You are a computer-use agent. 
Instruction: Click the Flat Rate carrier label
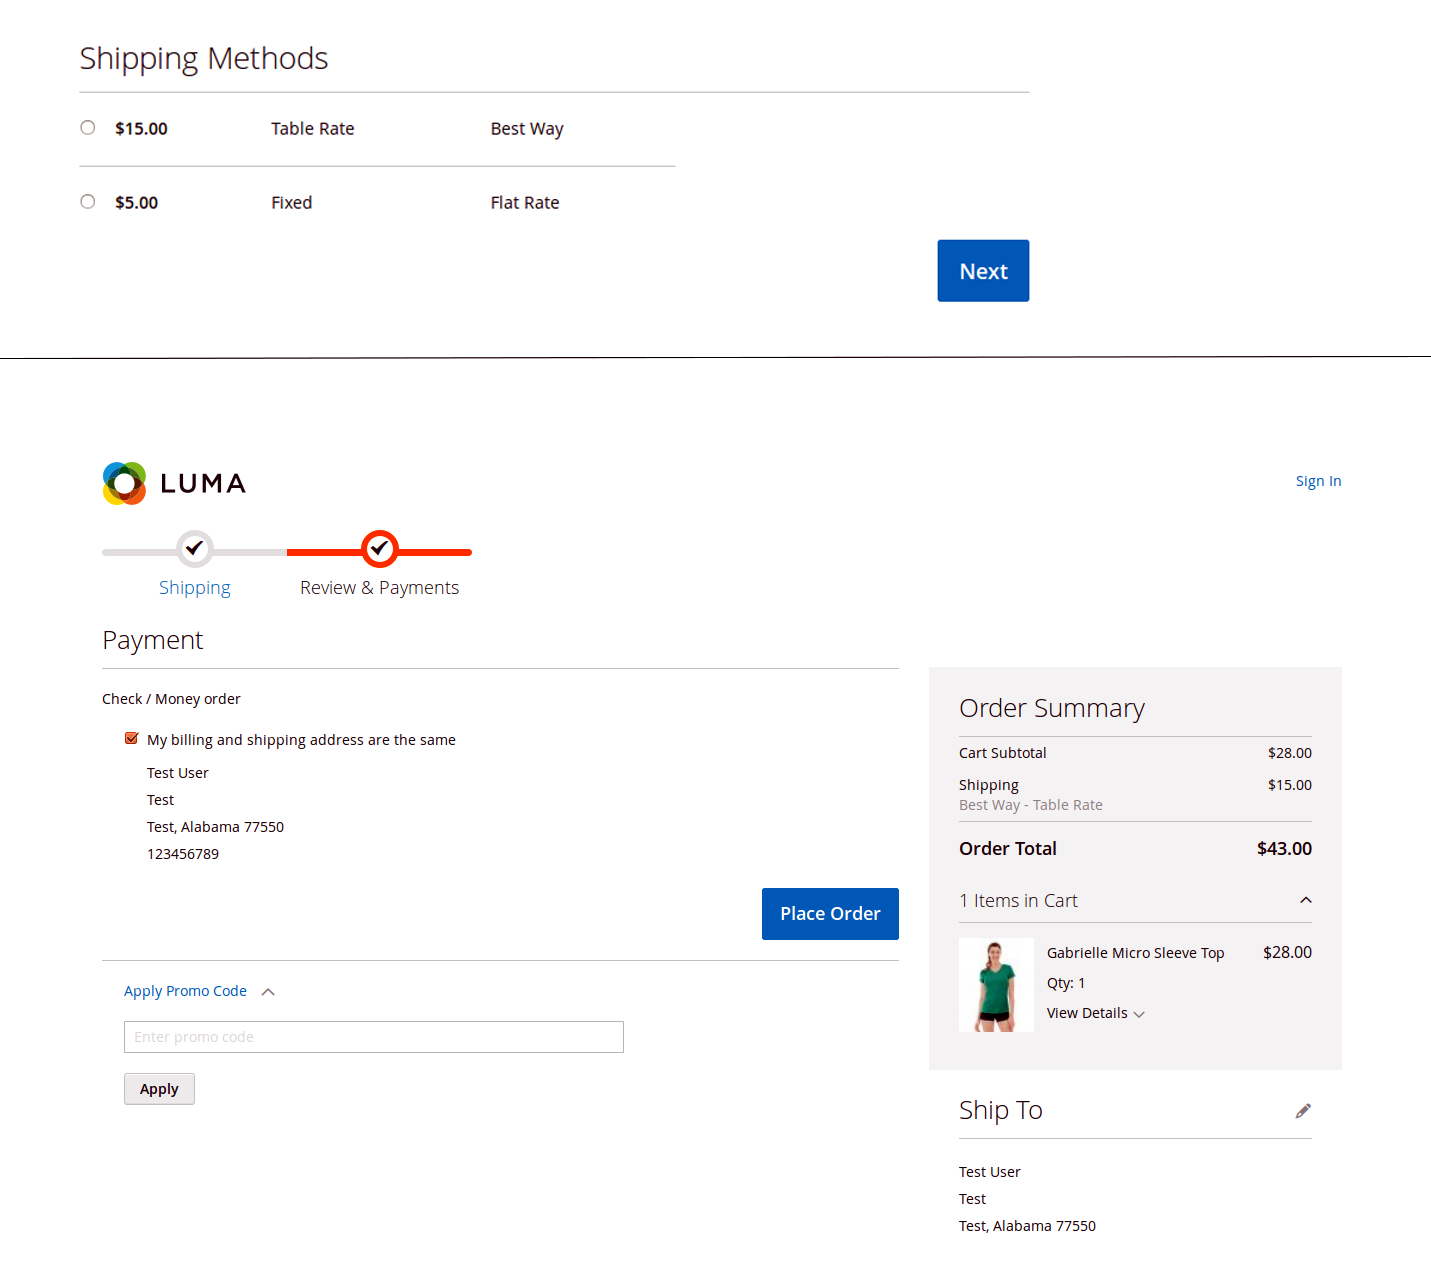pos(525,203)
